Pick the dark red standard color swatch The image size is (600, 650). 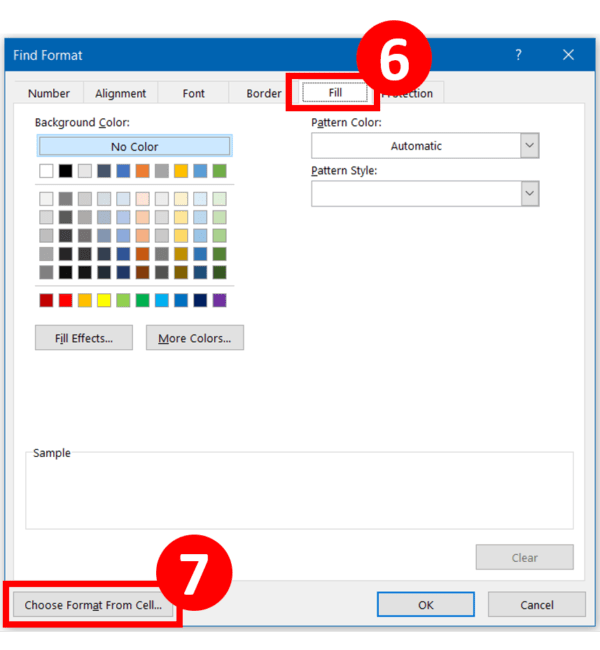point(46,300)
